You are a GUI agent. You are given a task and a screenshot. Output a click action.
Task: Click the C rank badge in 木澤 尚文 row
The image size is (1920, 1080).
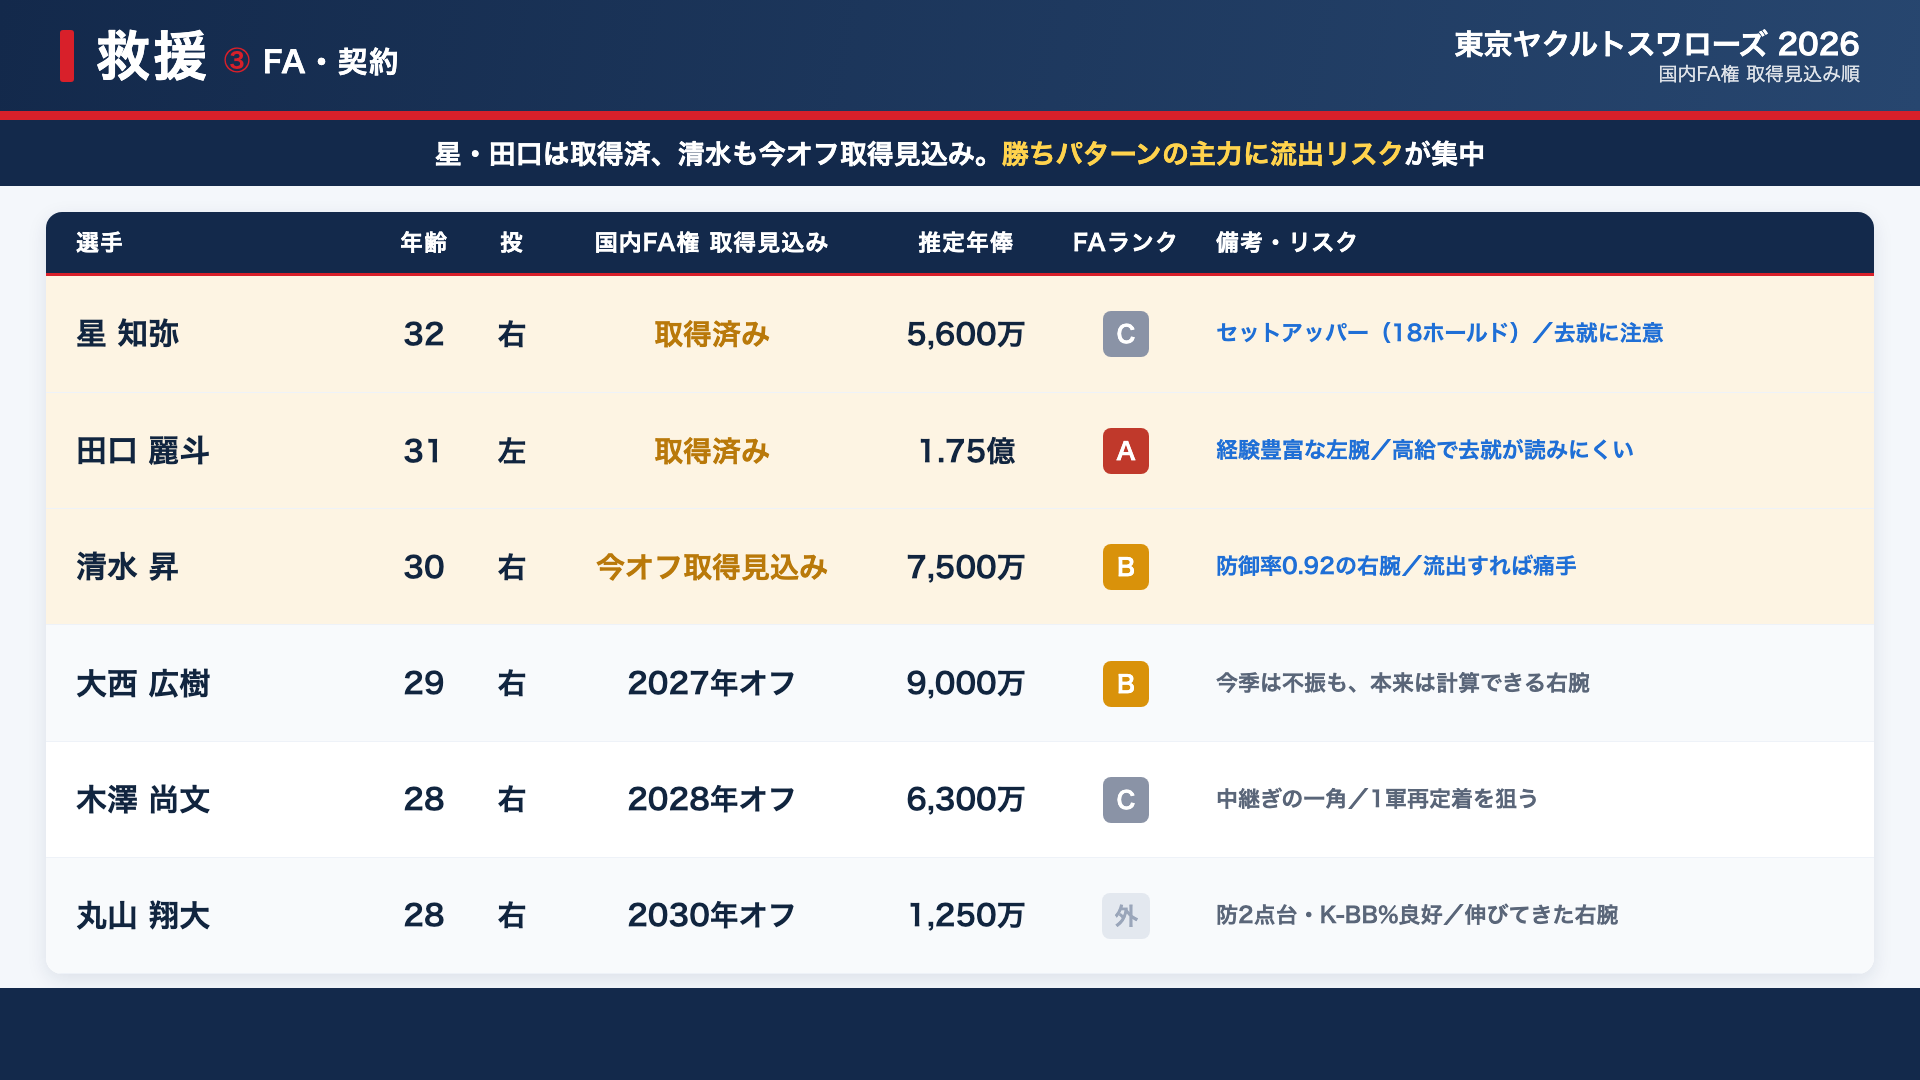[1125, 800]
